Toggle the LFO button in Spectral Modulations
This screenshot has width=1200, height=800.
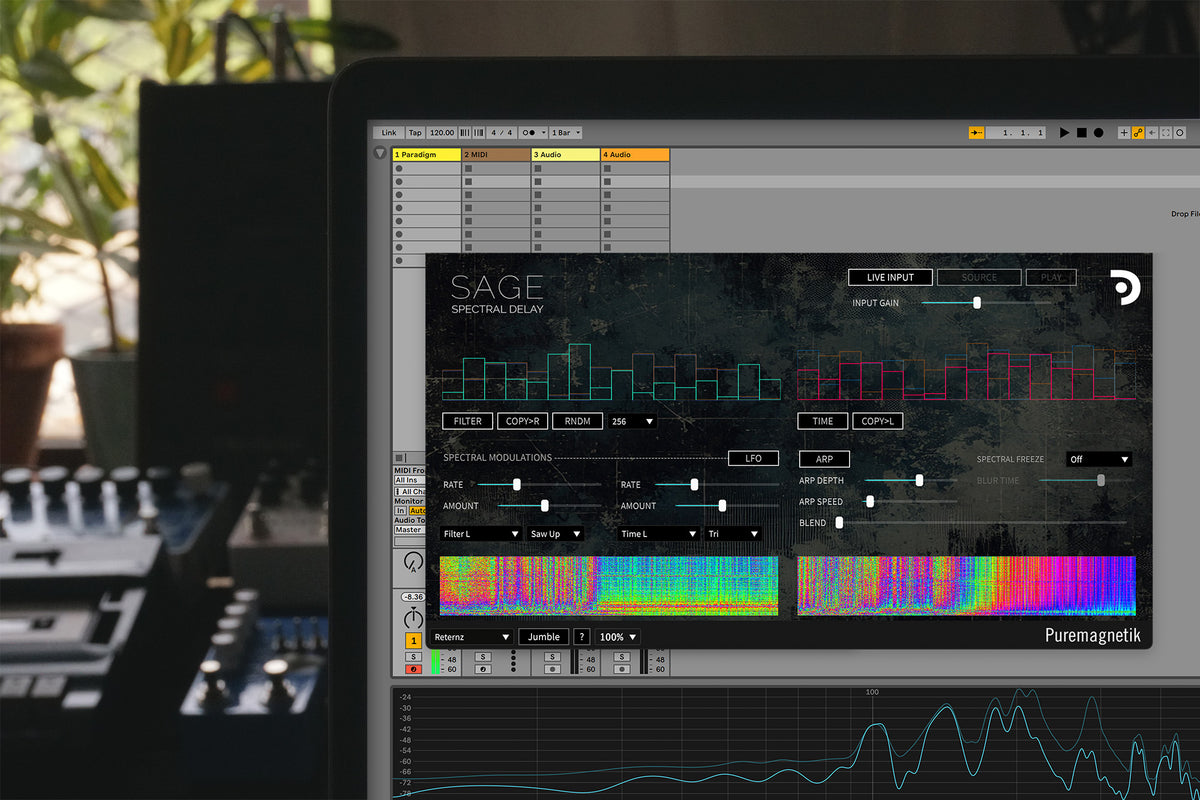click(x=753, y=458)
